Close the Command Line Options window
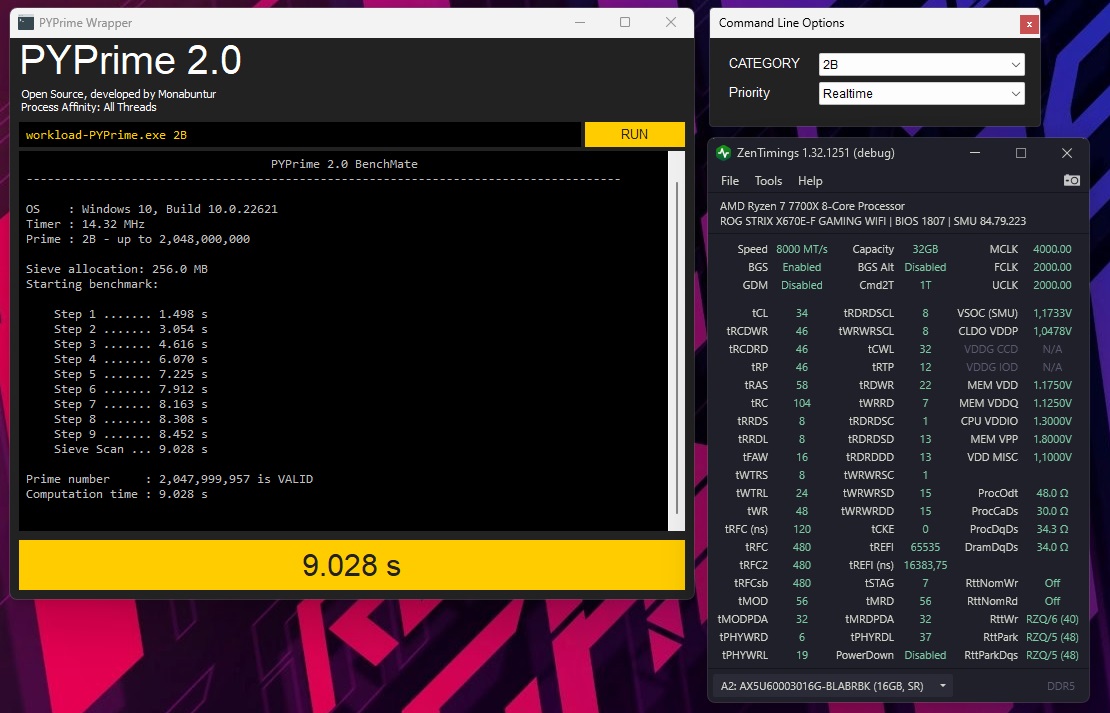 pos(1029,24)
